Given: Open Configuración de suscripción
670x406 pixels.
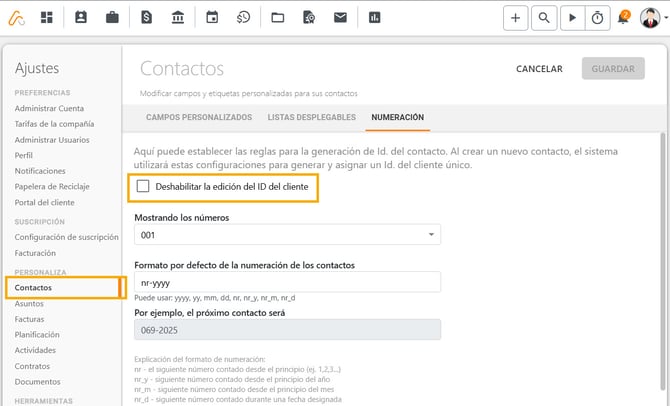Looking at the screenshot, I should [67, 237].
